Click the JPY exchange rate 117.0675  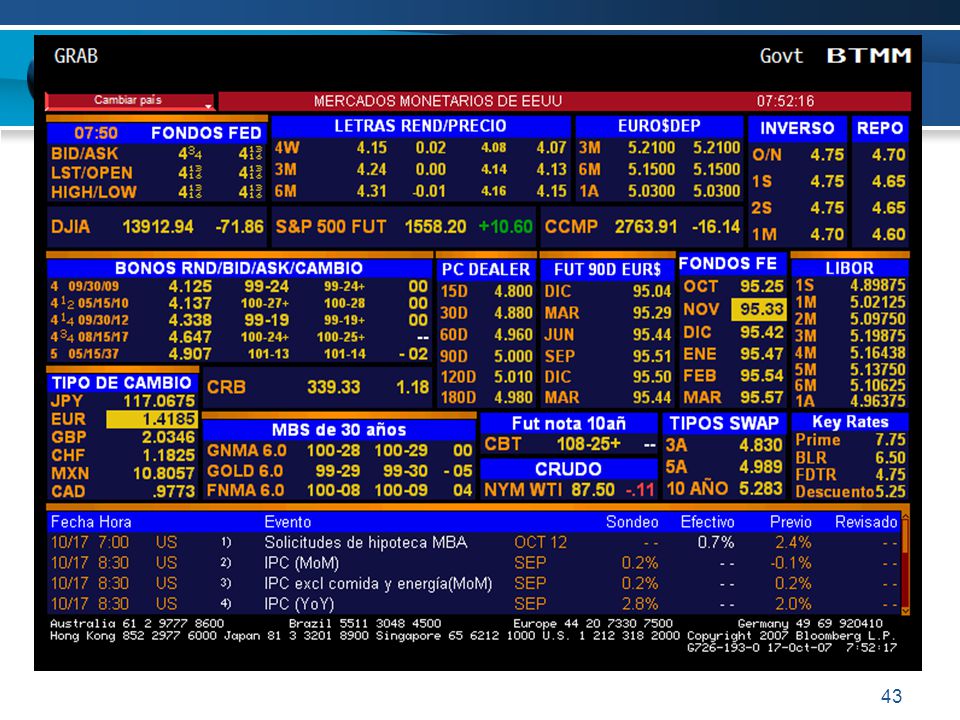(x=159, y=402)
